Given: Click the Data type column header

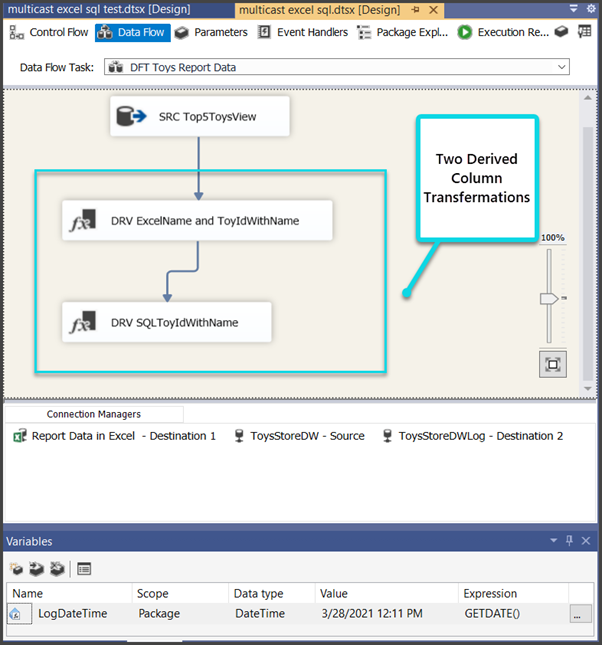Looking at the screenshot, I should point(272,593).
